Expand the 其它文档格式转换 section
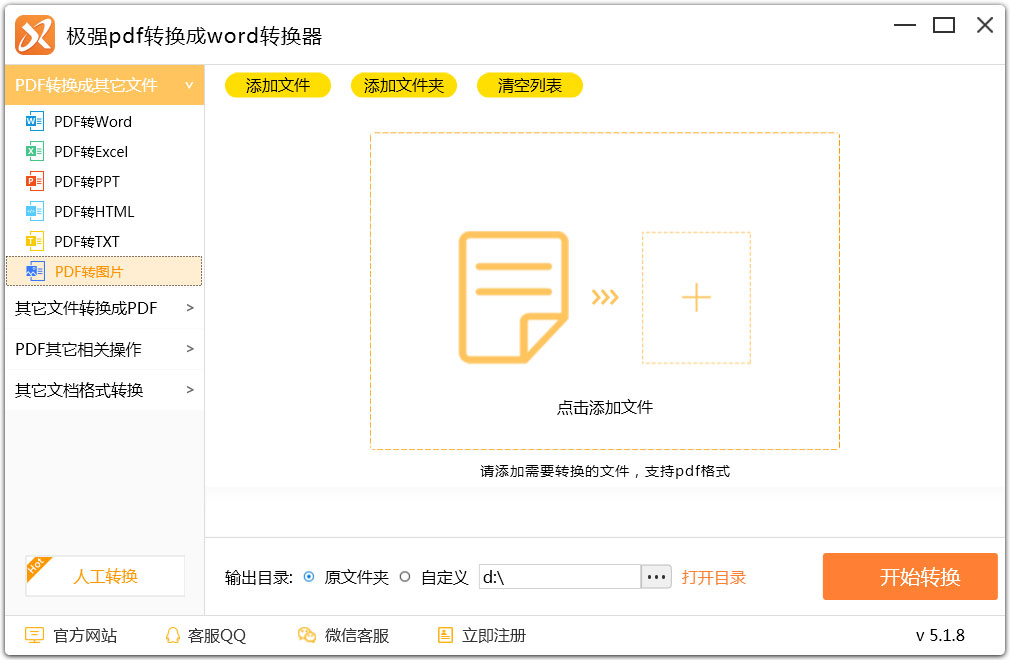 pyautogui.click(x=189, y=390)
